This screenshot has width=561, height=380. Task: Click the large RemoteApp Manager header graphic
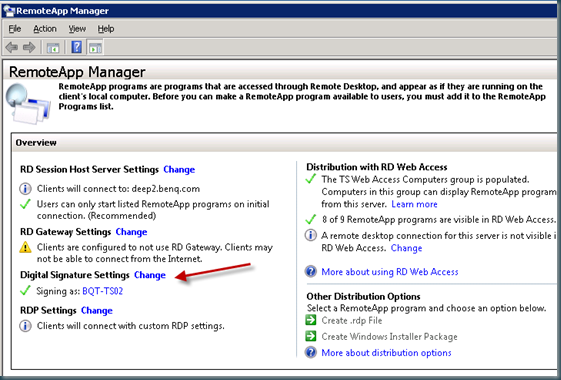click(28, 103)
